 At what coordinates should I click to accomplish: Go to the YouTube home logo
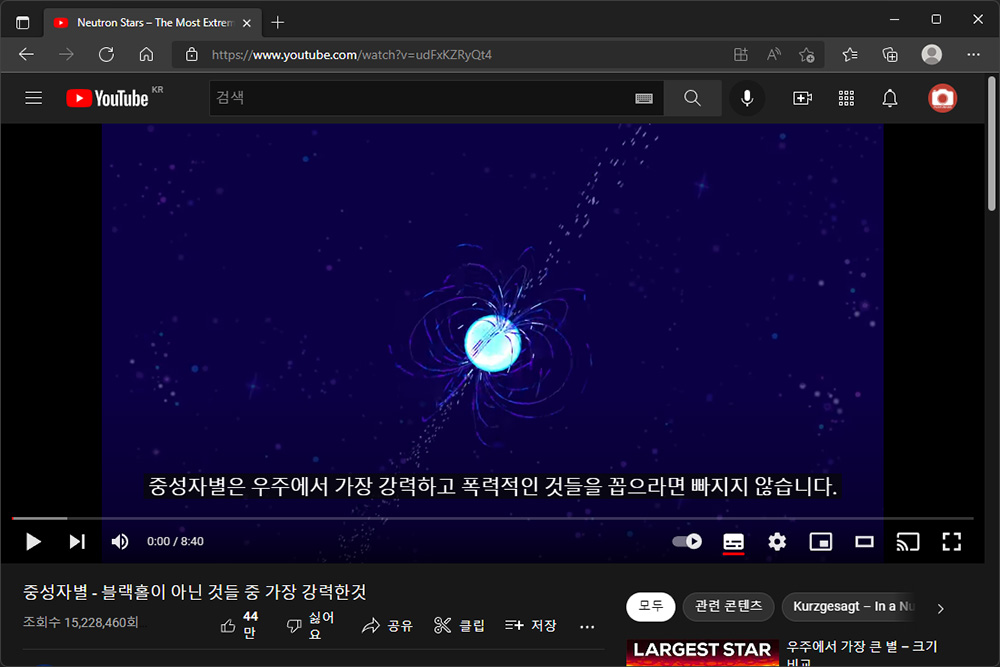(x=108, y=98)
